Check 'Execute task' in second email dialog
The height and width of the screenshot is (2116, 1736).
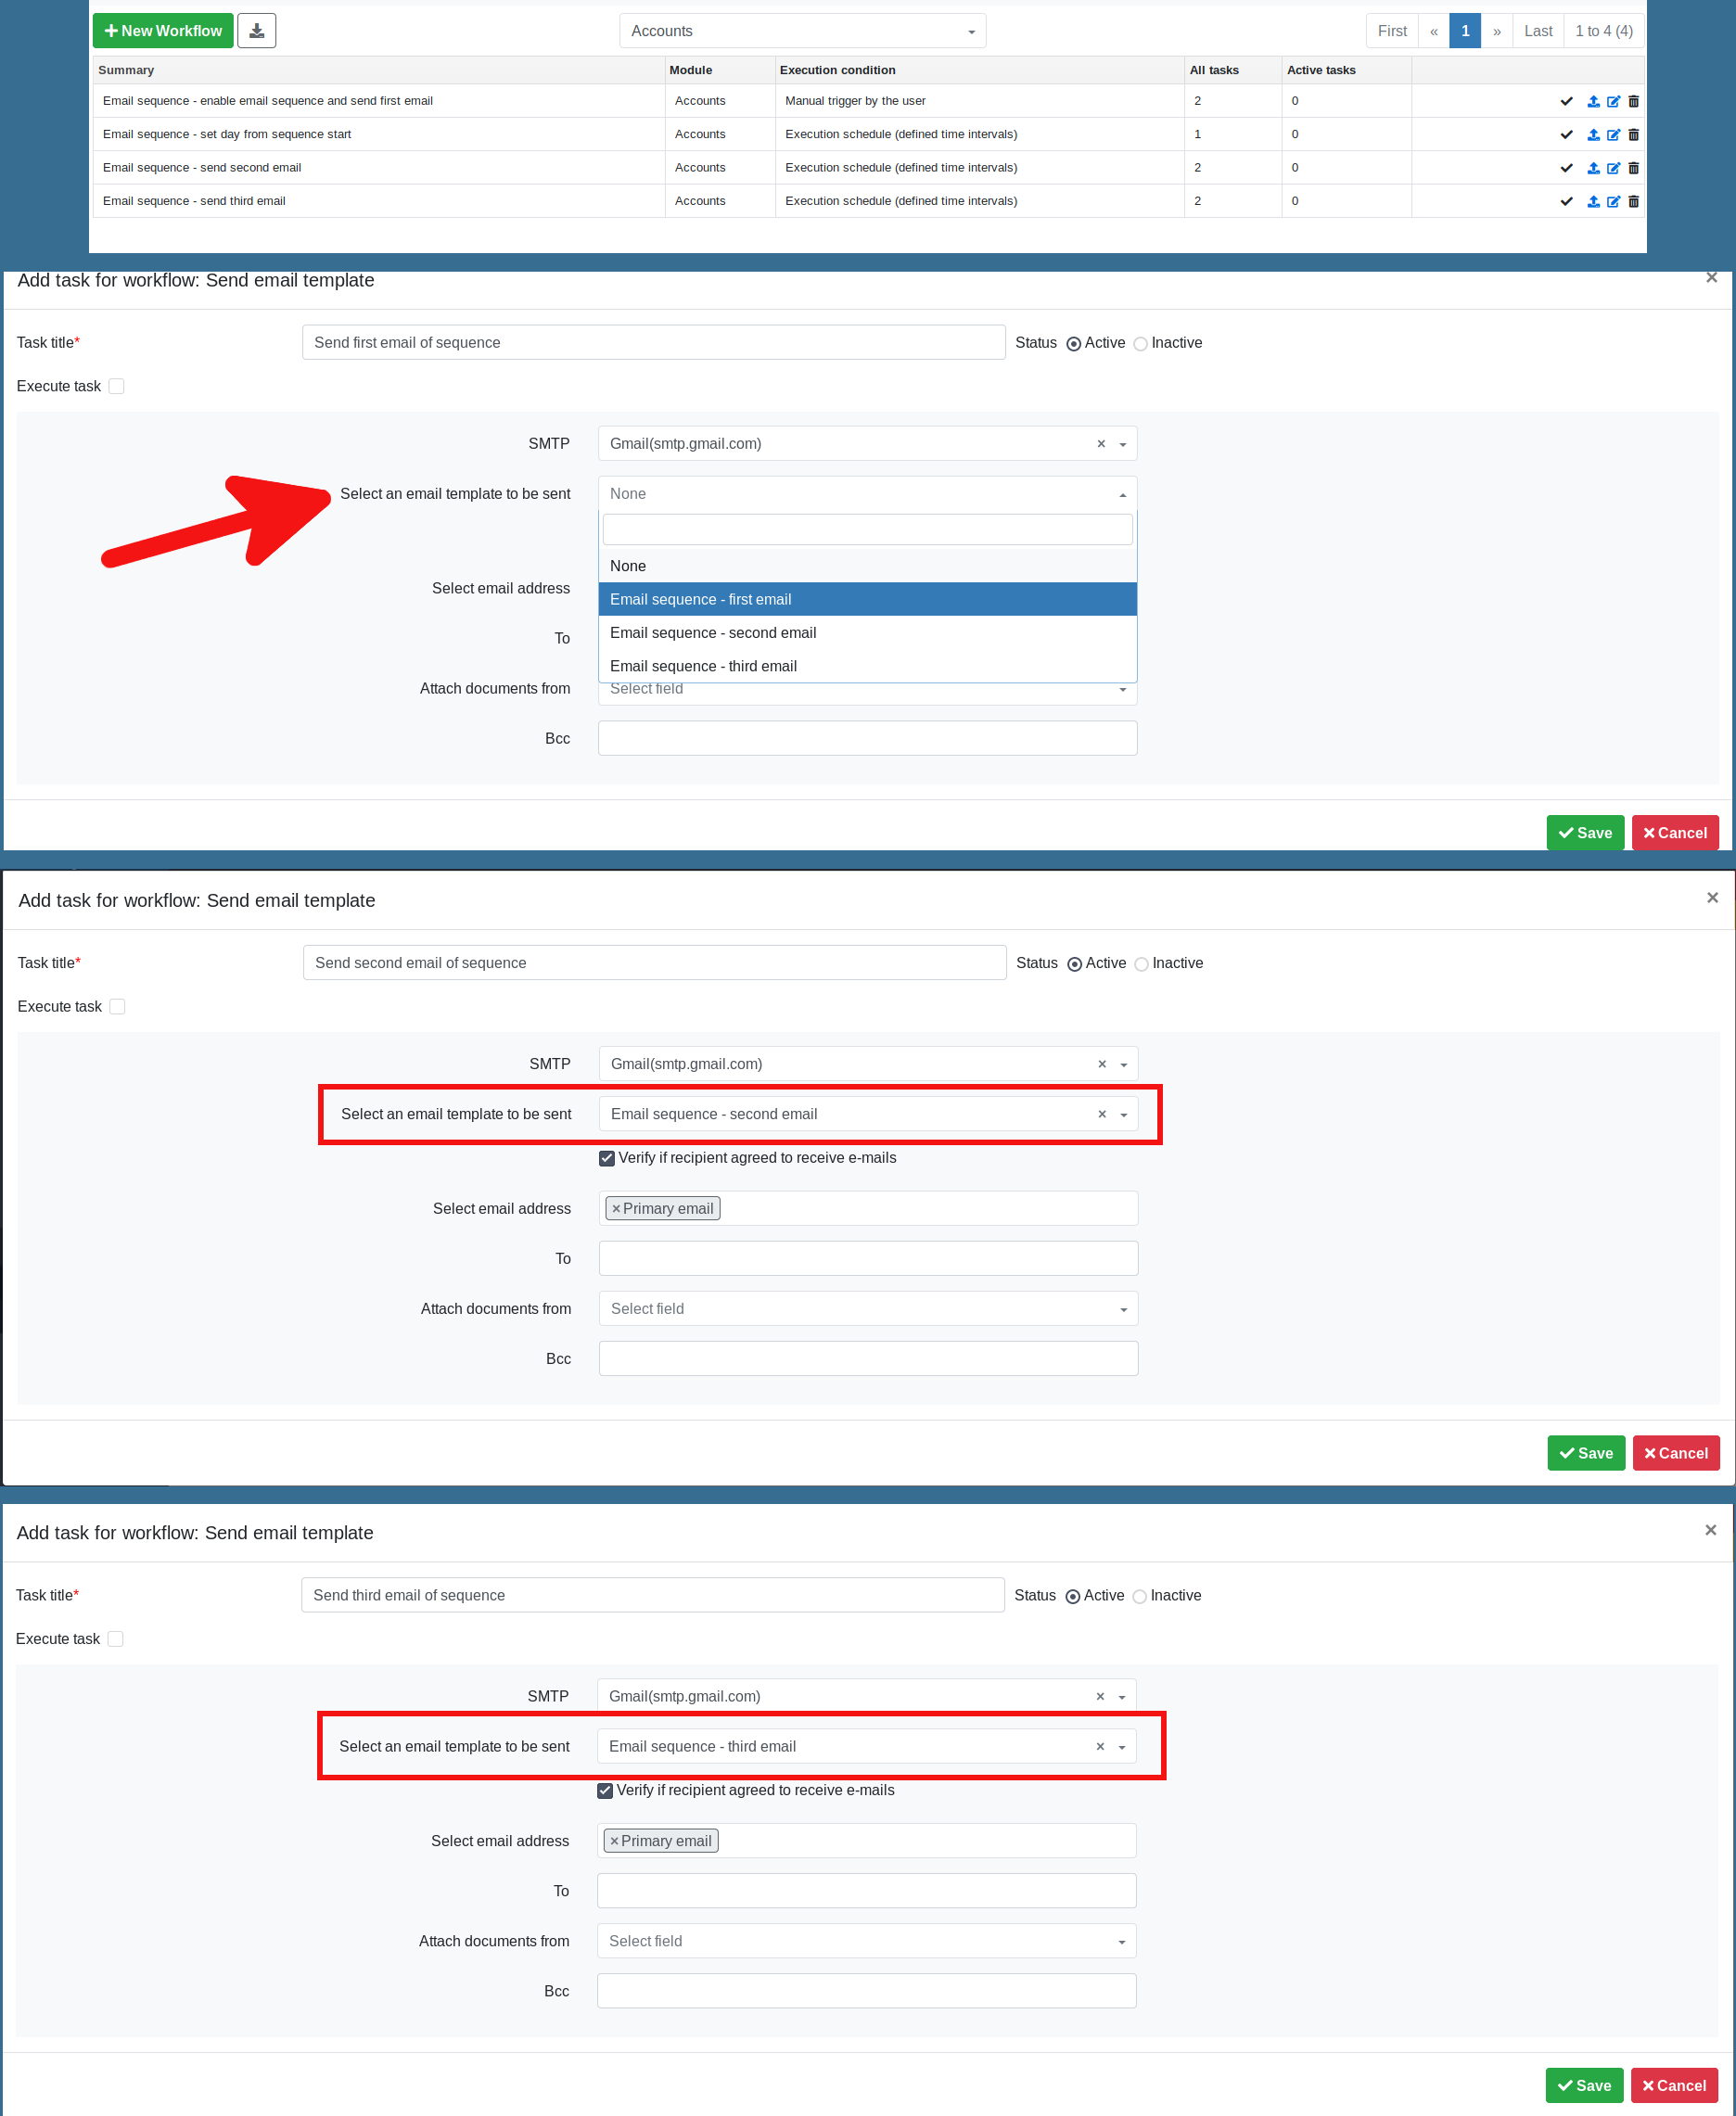(117, 1006)
